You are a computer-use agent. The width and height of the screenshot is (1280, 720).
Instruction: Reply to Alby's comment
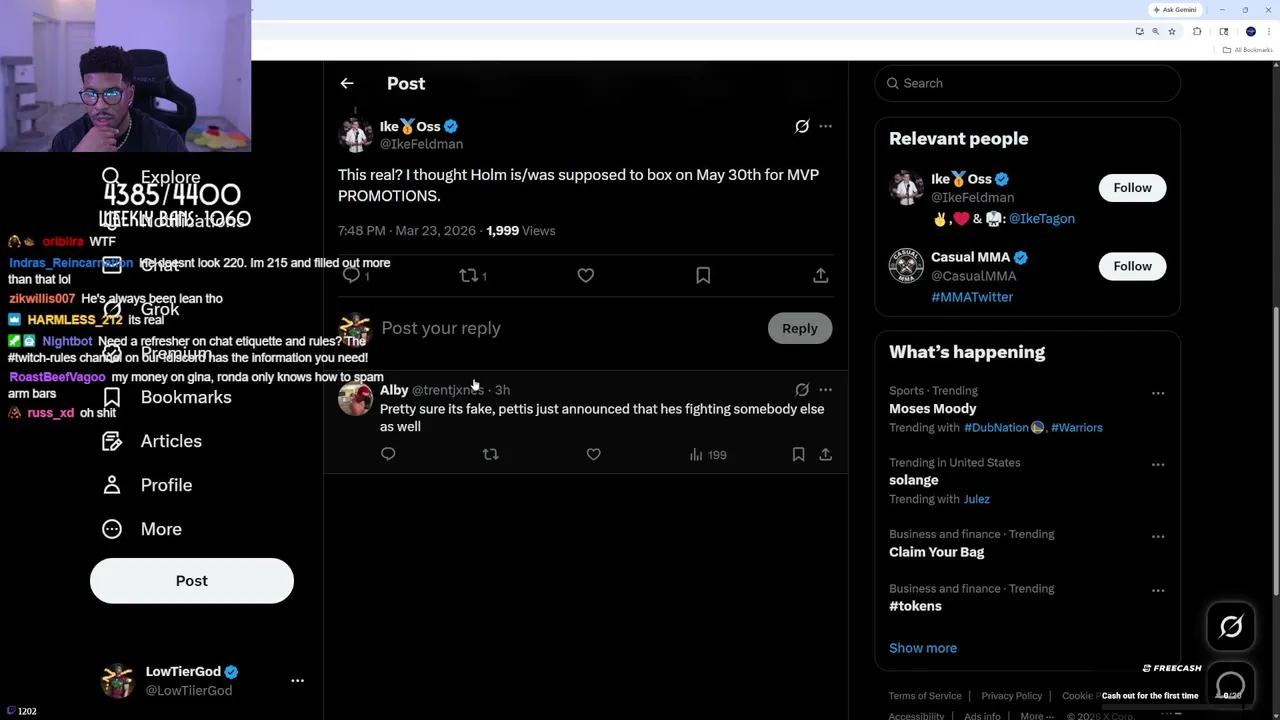coord(388,454)
